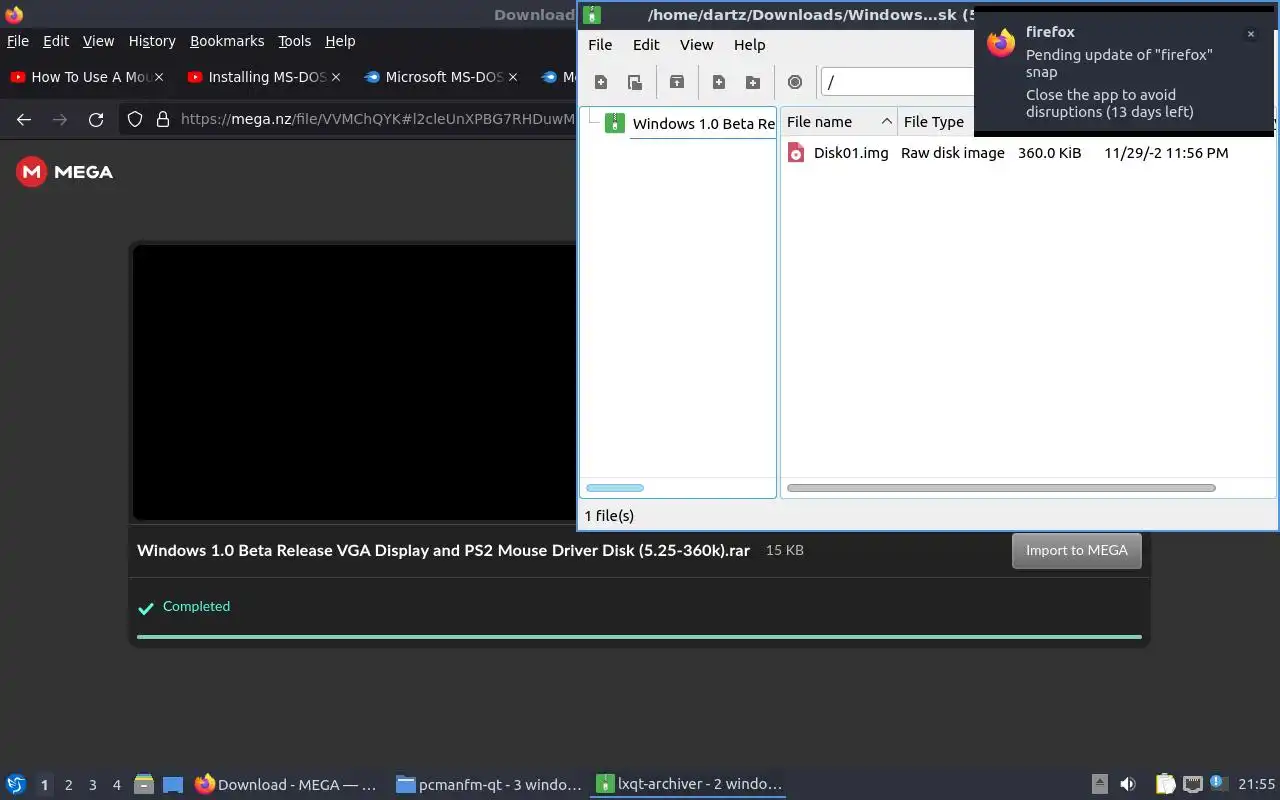The height and width of the screenshot is (800, 1280).
Task: Click the 21:55 panel clock
Action: click(x=1257, y=784)
